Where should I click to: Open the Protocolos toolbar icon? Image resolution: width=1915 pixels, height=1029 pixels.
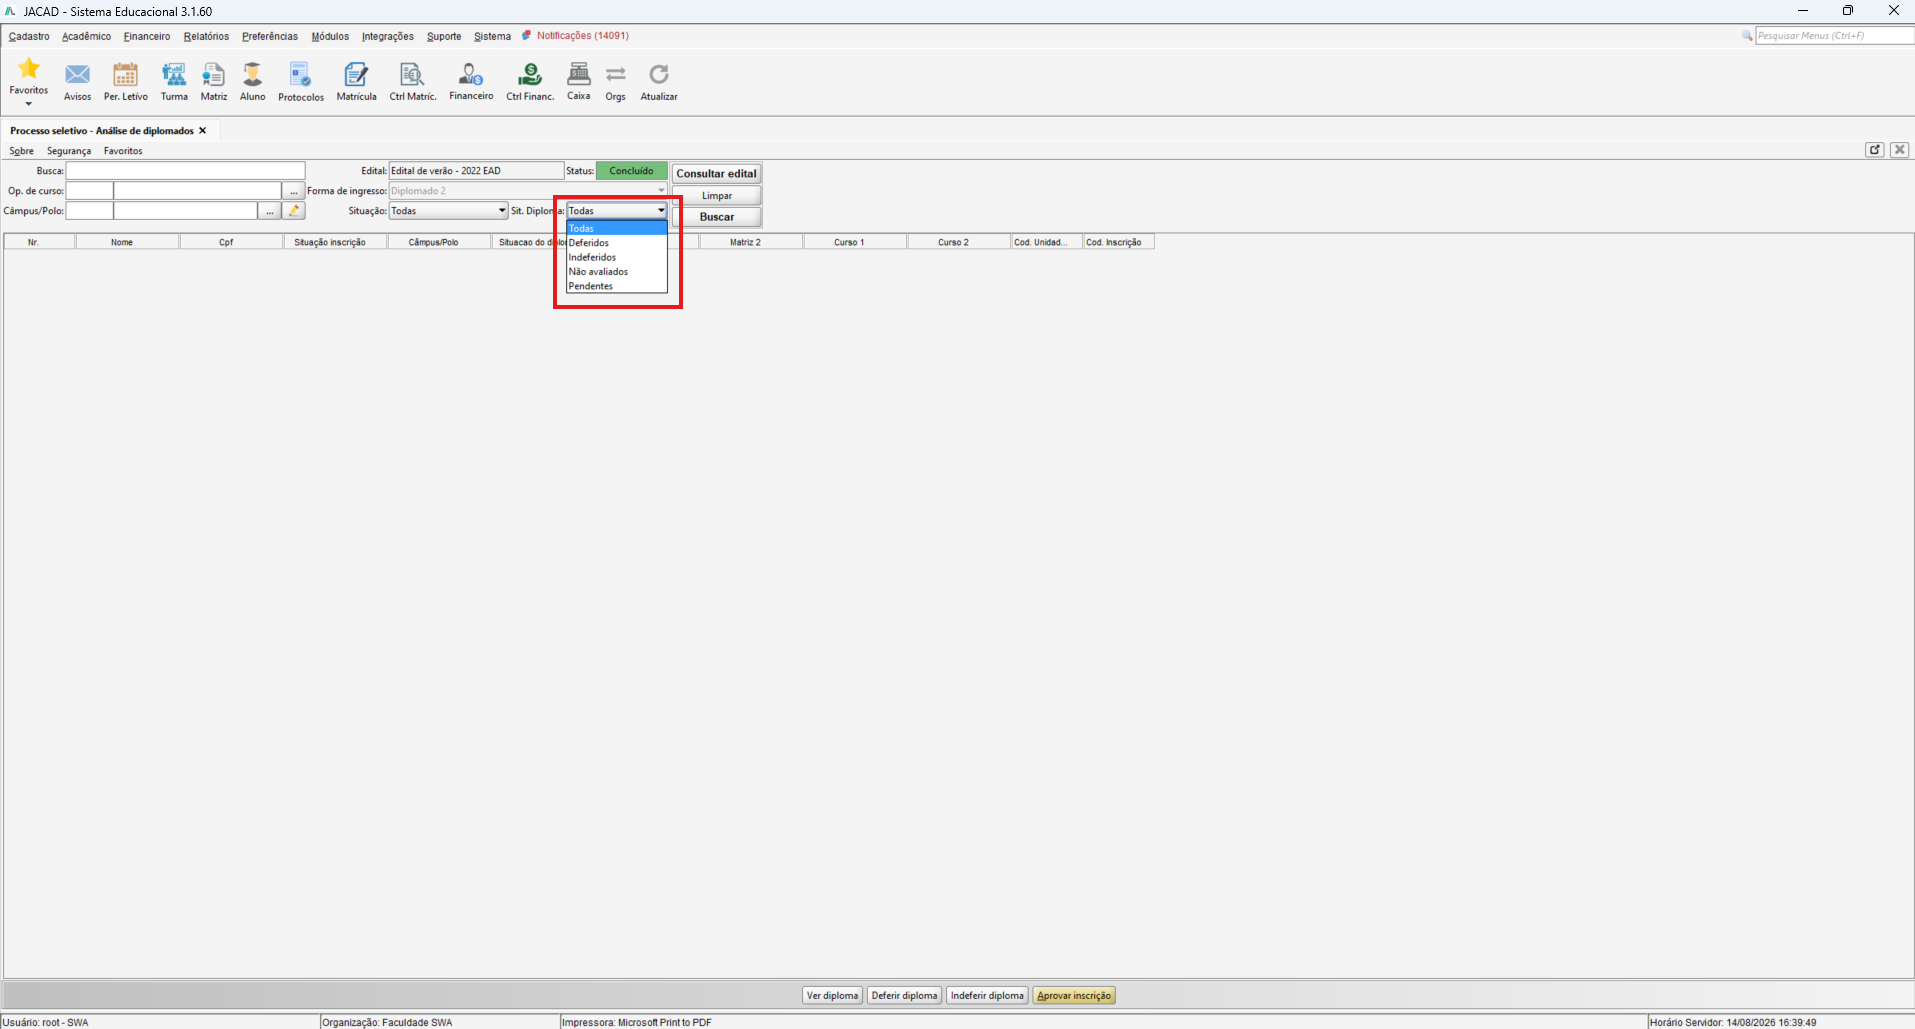[x=300, y=75]
